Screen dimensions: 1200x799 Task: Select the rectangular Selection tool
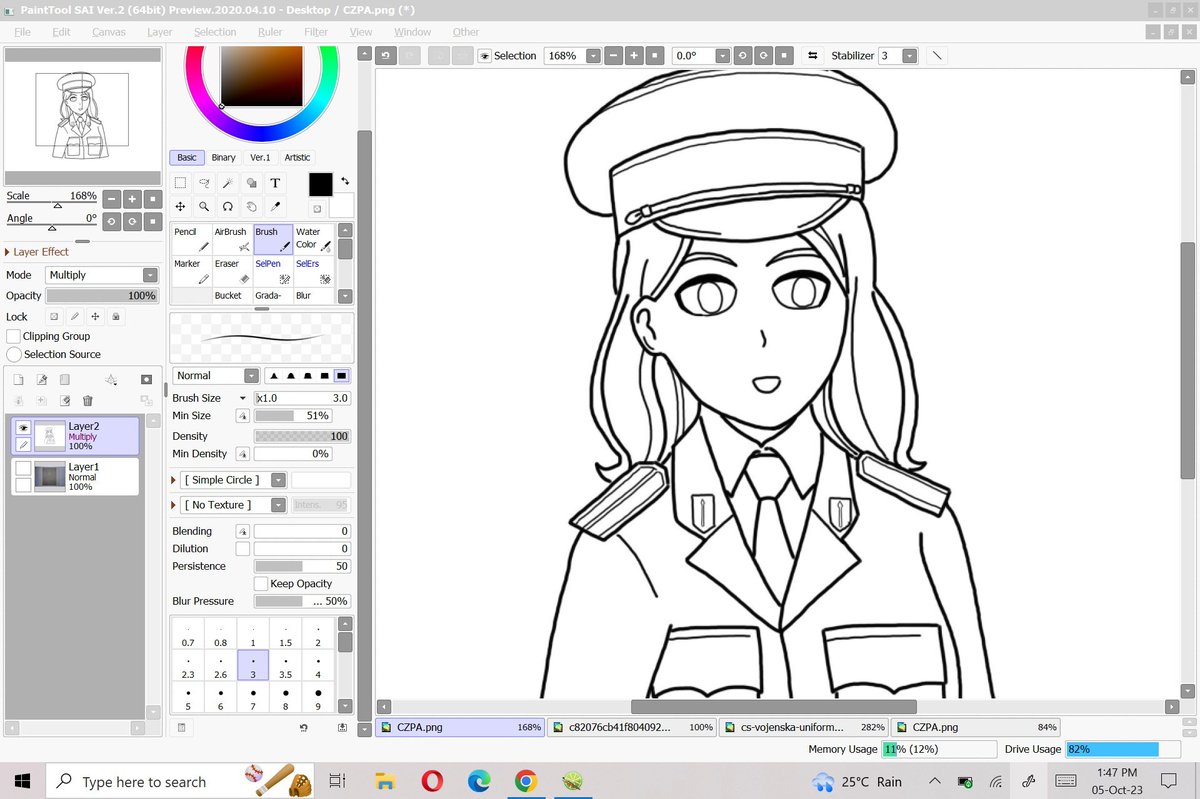[180, 183]
